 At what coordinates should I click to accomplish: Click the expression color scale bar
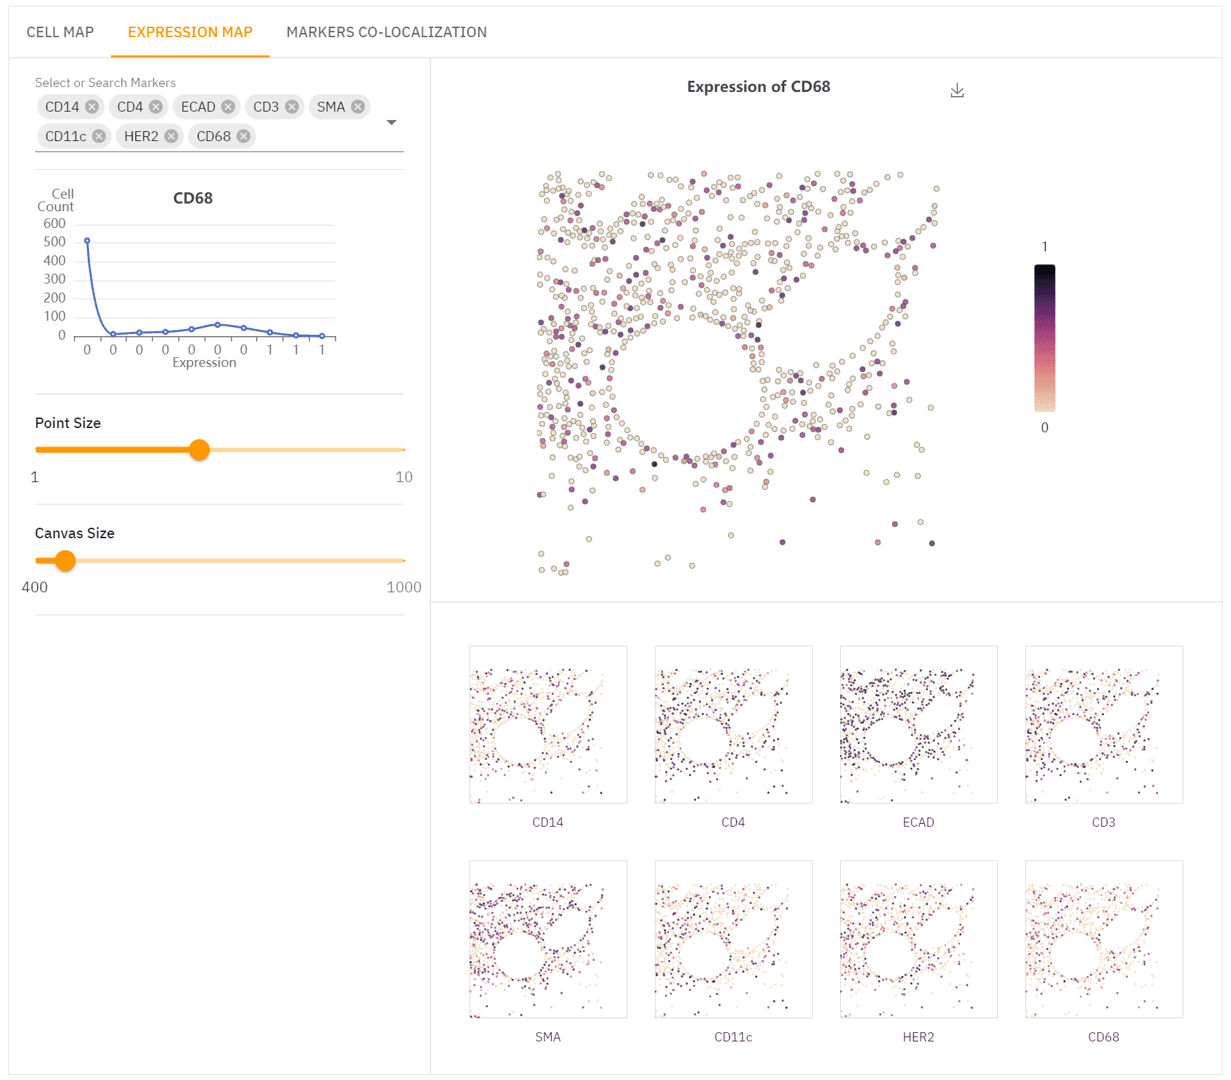pos(1044,338)
